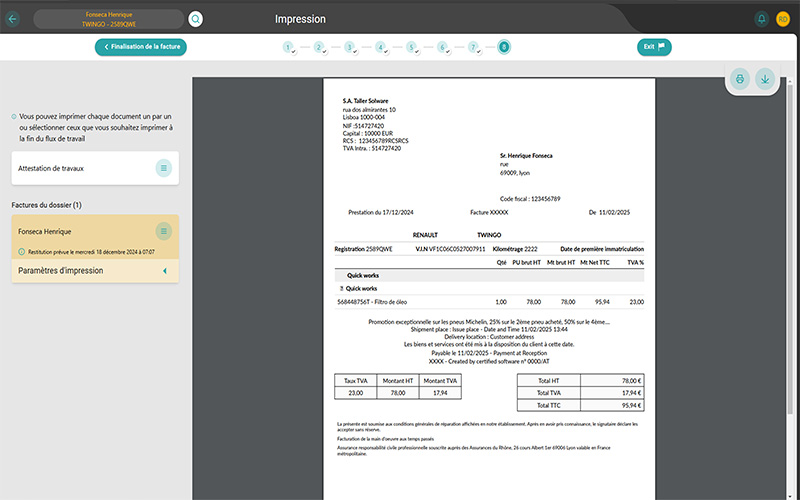Go to workflow step 1

click(x=288, y=47)
